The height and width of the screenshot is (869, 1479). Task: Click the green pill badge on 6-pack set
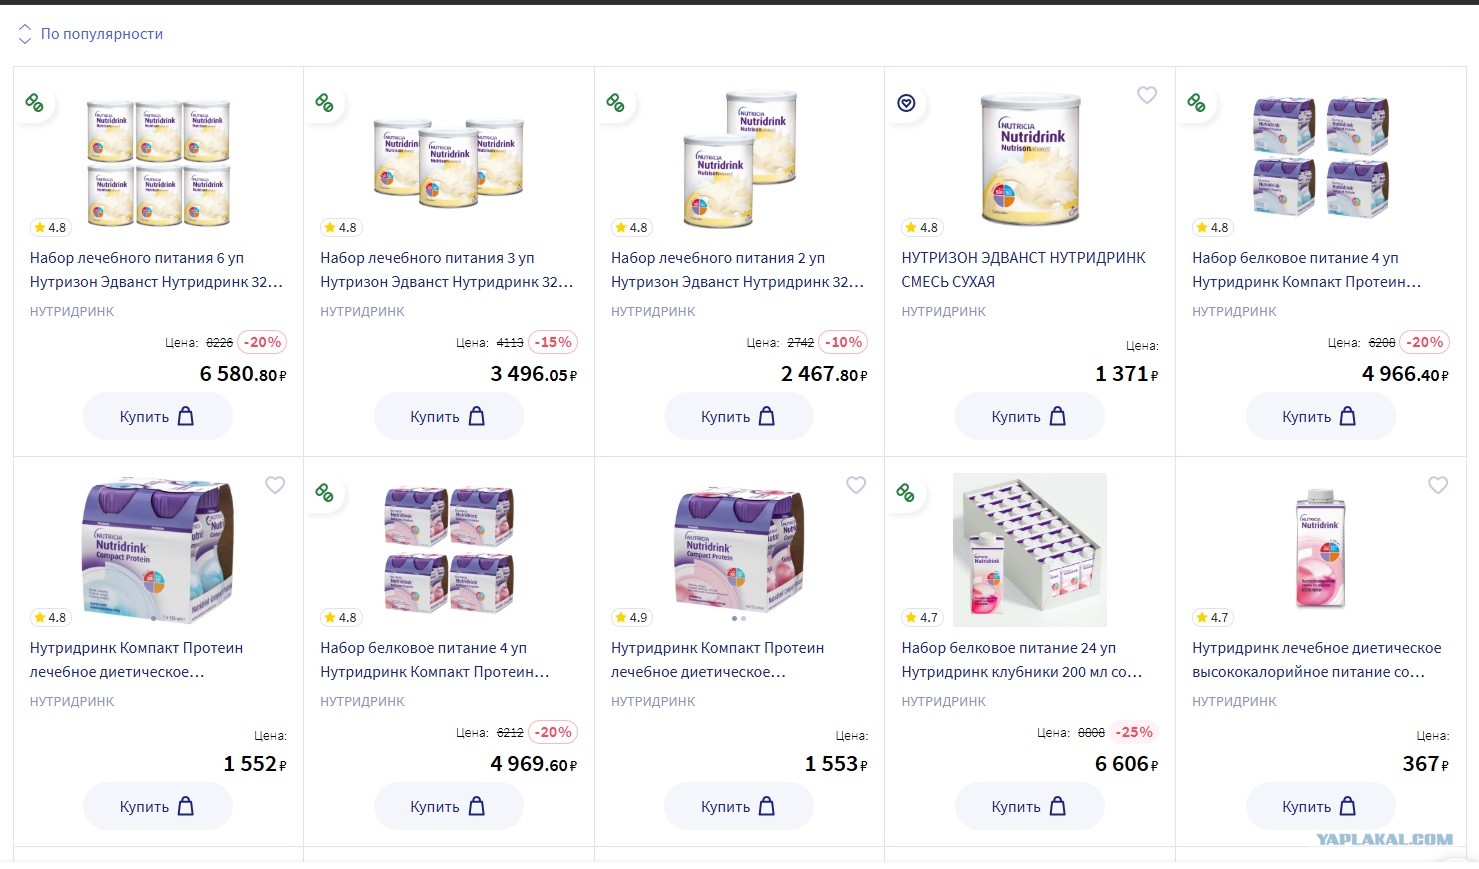35,102
